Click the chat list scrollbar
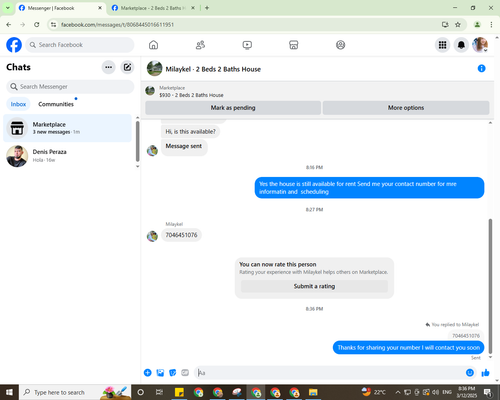This screenshot has height=400, width=500. pyautogui.click(x=137, y=141)
